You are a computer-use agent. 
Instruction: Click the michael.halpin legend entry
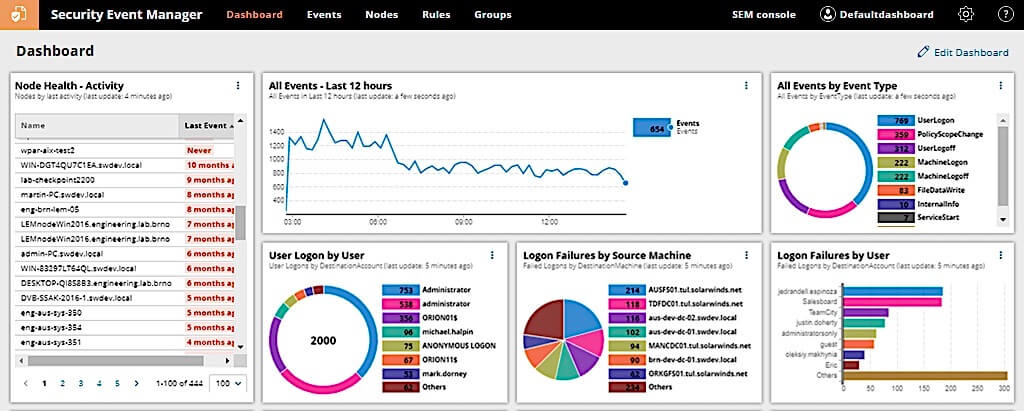(x=447, y=332)
